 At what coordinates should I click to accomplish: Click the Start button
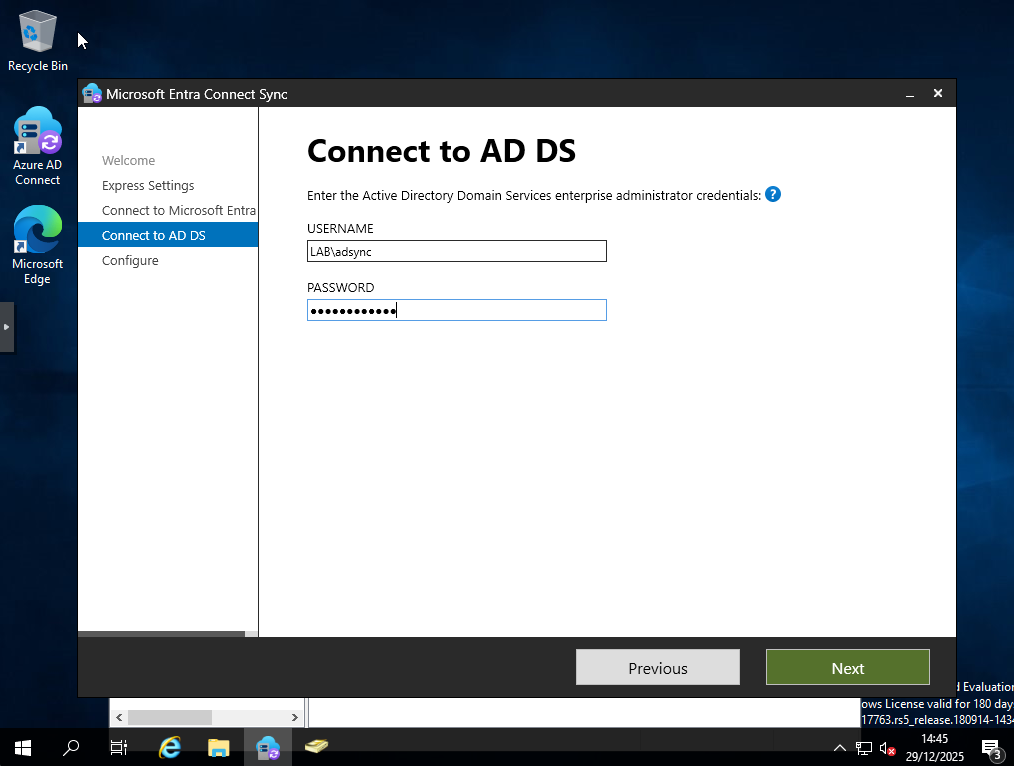coord(21,747)
